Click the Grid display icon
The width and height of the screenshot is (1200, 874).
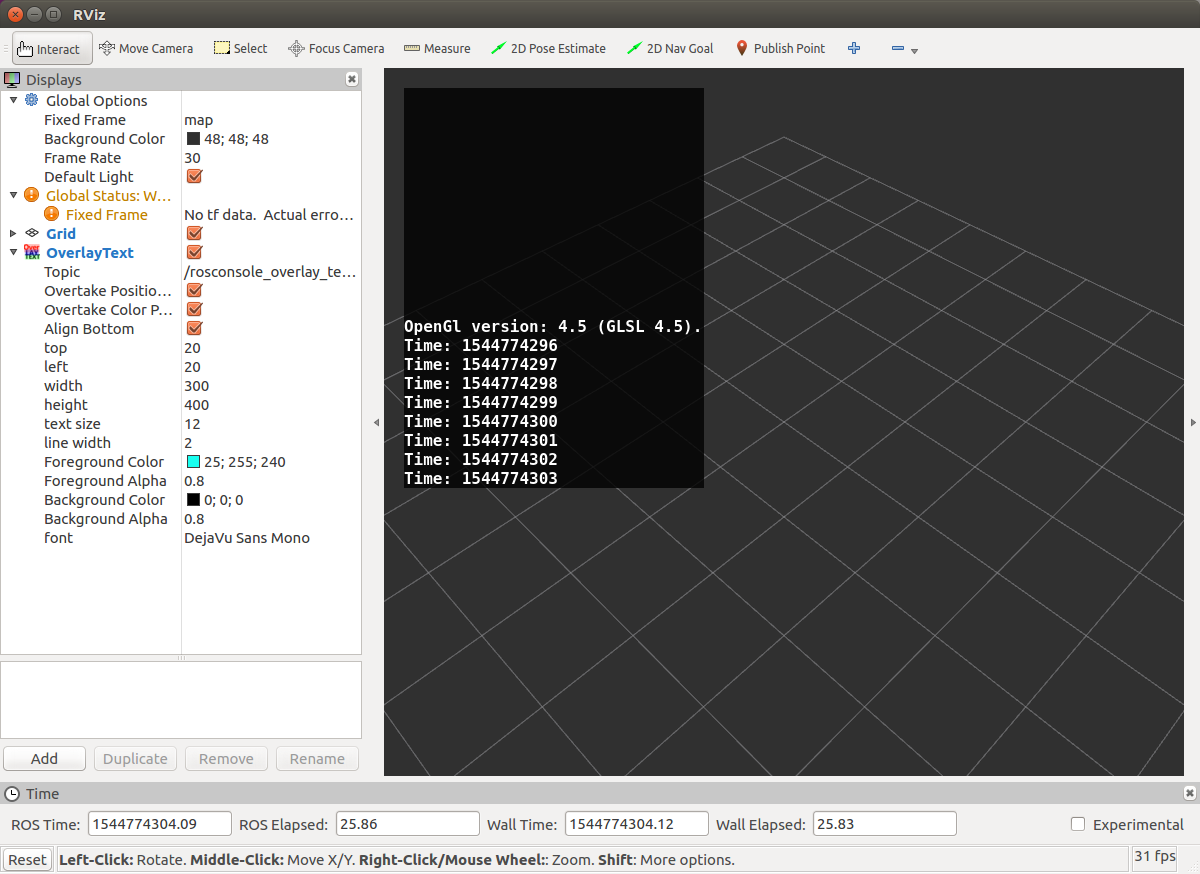click(x=32, y=233)
